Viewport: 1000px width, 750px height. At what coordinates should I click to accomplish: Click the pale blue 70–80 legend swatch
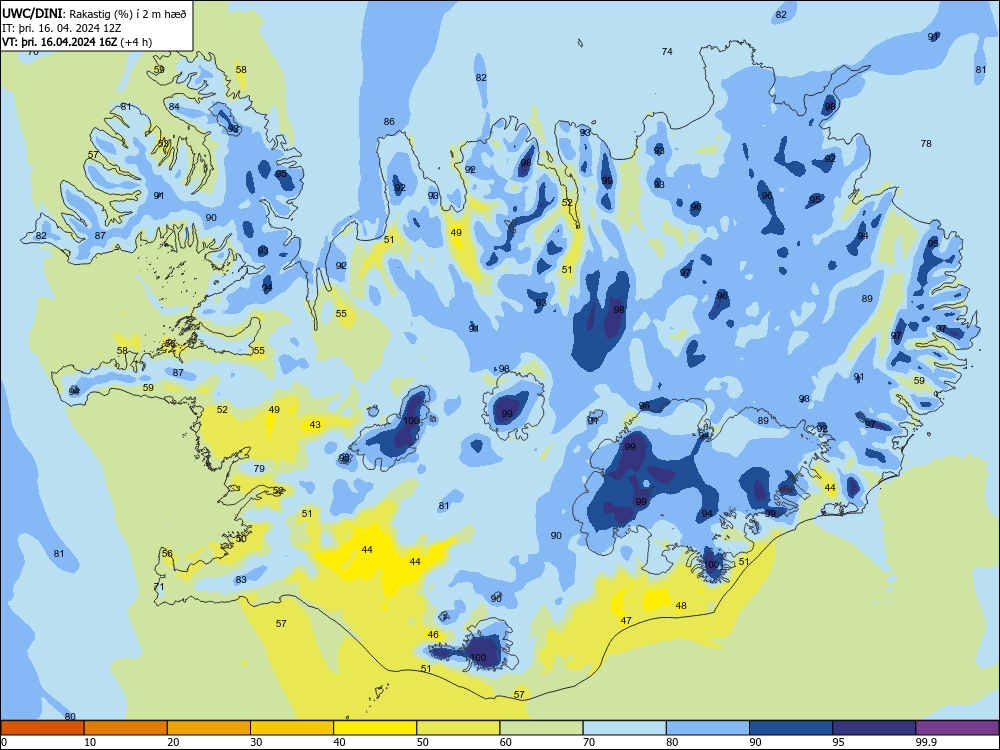coord(624,728)
